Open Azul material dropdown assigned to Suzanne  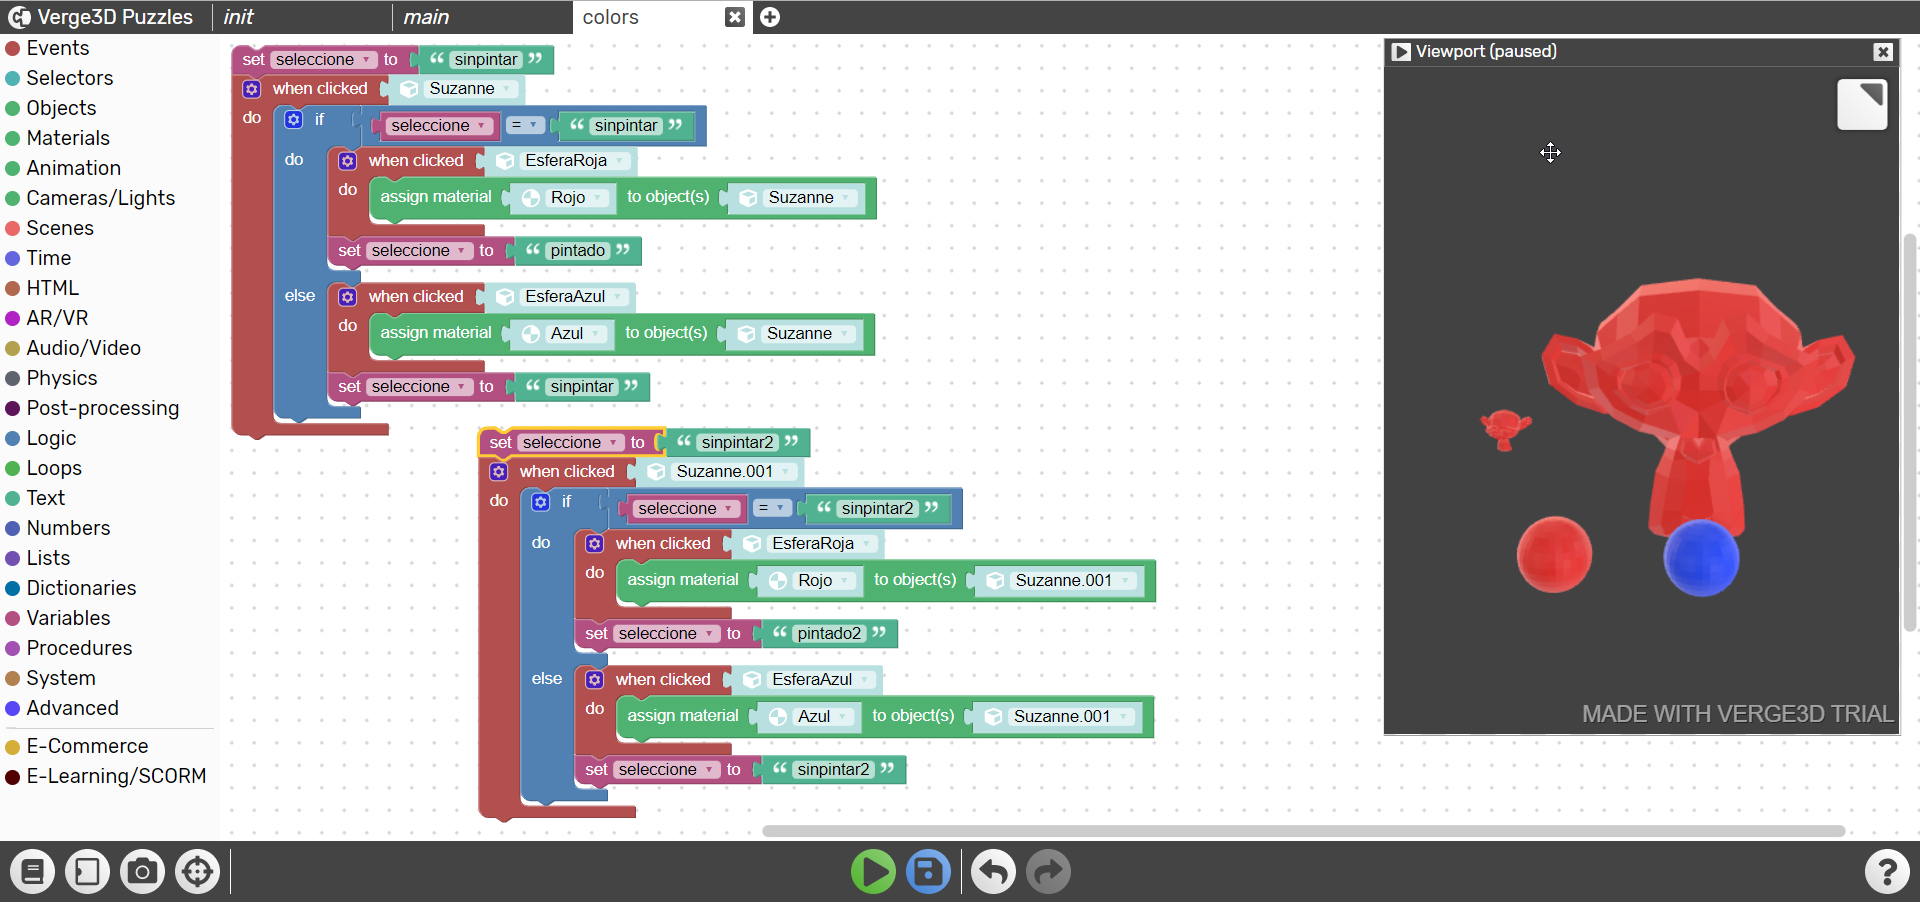[577, 334]
